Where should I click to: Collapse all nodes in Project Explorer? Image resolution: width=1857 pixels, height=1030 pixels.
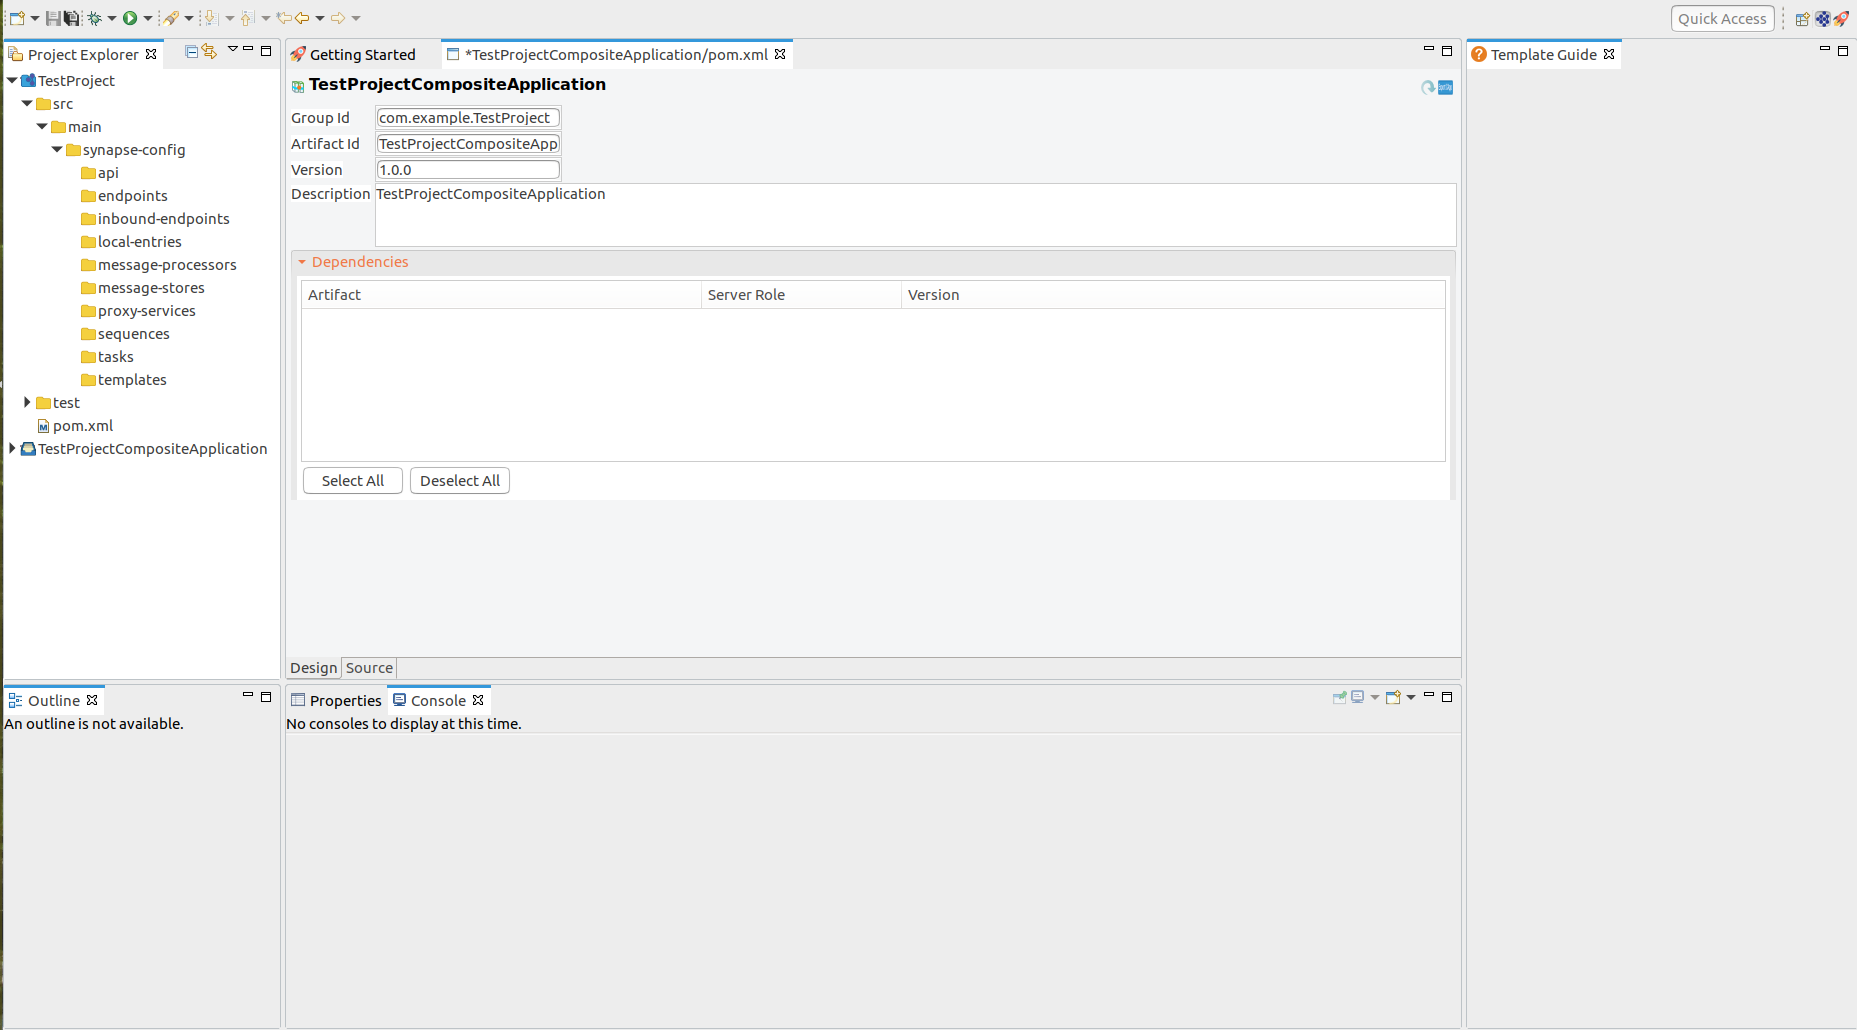[x=190, y=51]
